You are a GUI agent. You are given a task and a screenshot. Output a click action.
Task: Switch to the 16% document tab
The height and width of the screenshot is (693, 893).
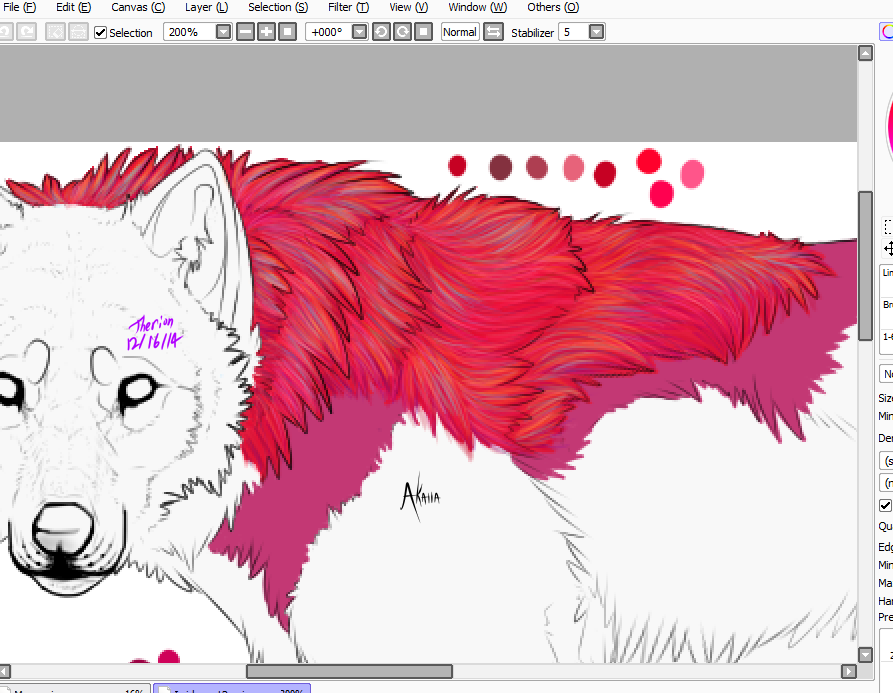(x=75, y=689)
